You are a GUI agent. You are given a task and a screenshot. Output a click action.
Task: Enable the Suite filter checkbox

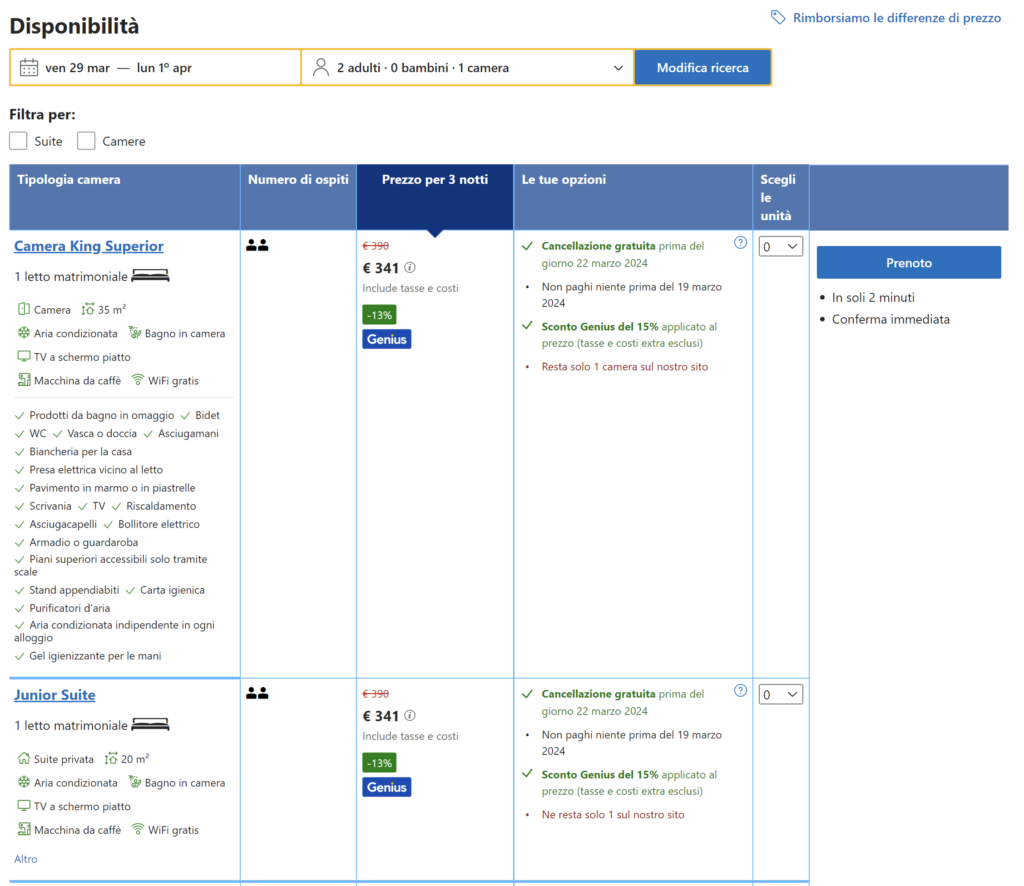(x=18, y=141)
